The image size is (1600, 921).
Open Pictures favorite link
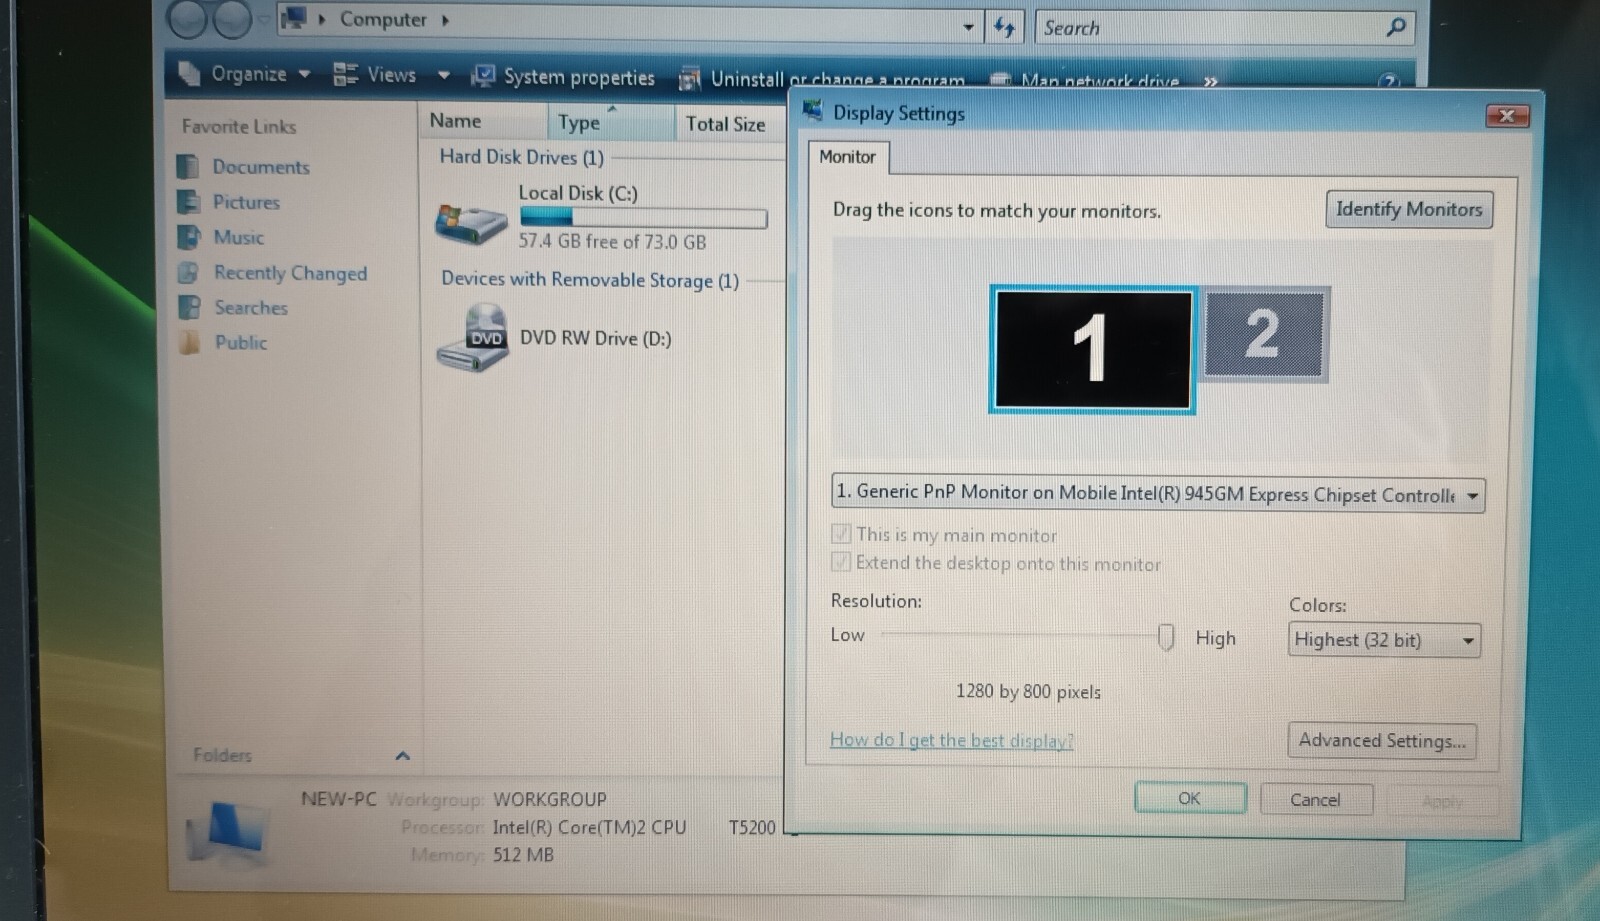pos(246,202)
